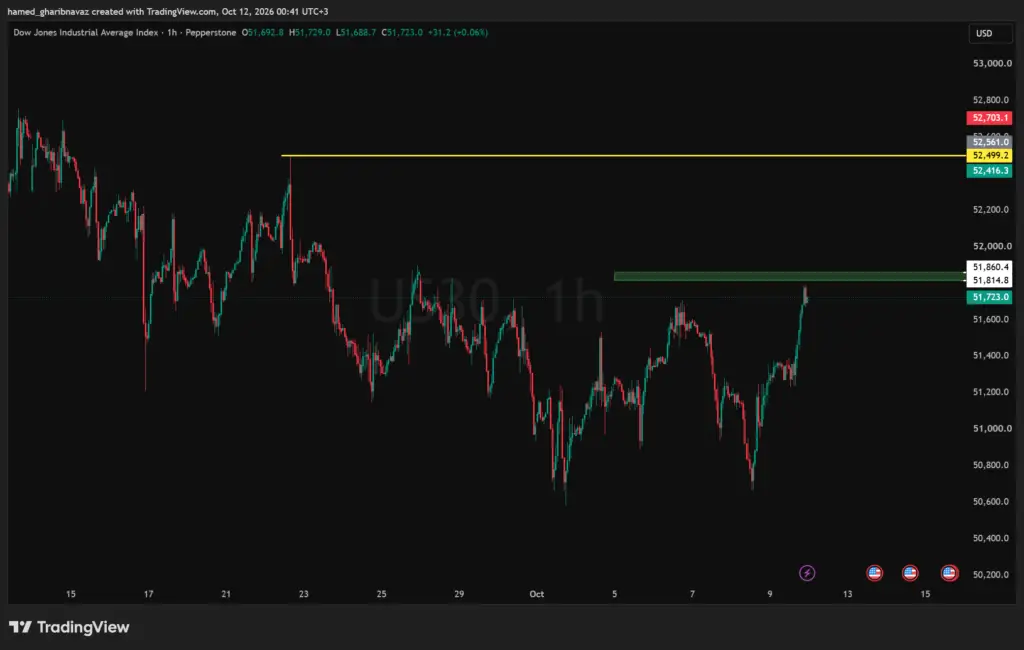The width and height of the screenshot is (1024, 650).
Task: Click the Pepperstone broker label
Action: 211,32
